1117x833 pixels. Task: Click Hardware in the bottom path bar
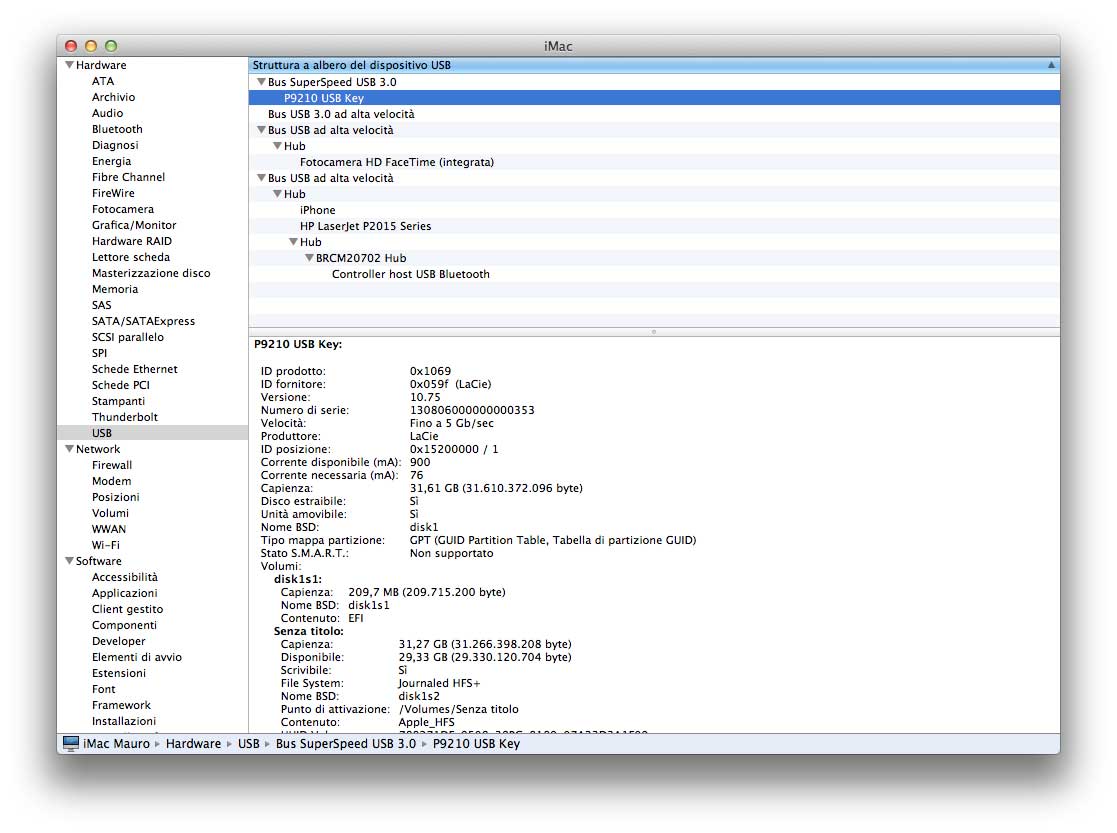tap(193, 743)
